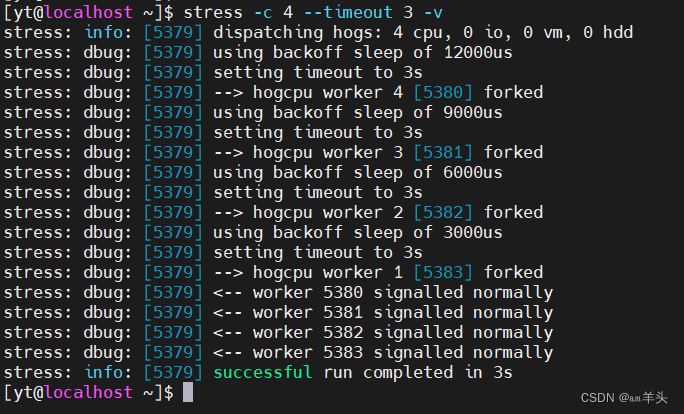This screenshot has width=684, height=414.
Task: Click the PID '[5383]' in worker 1 line
Action: 443,273
